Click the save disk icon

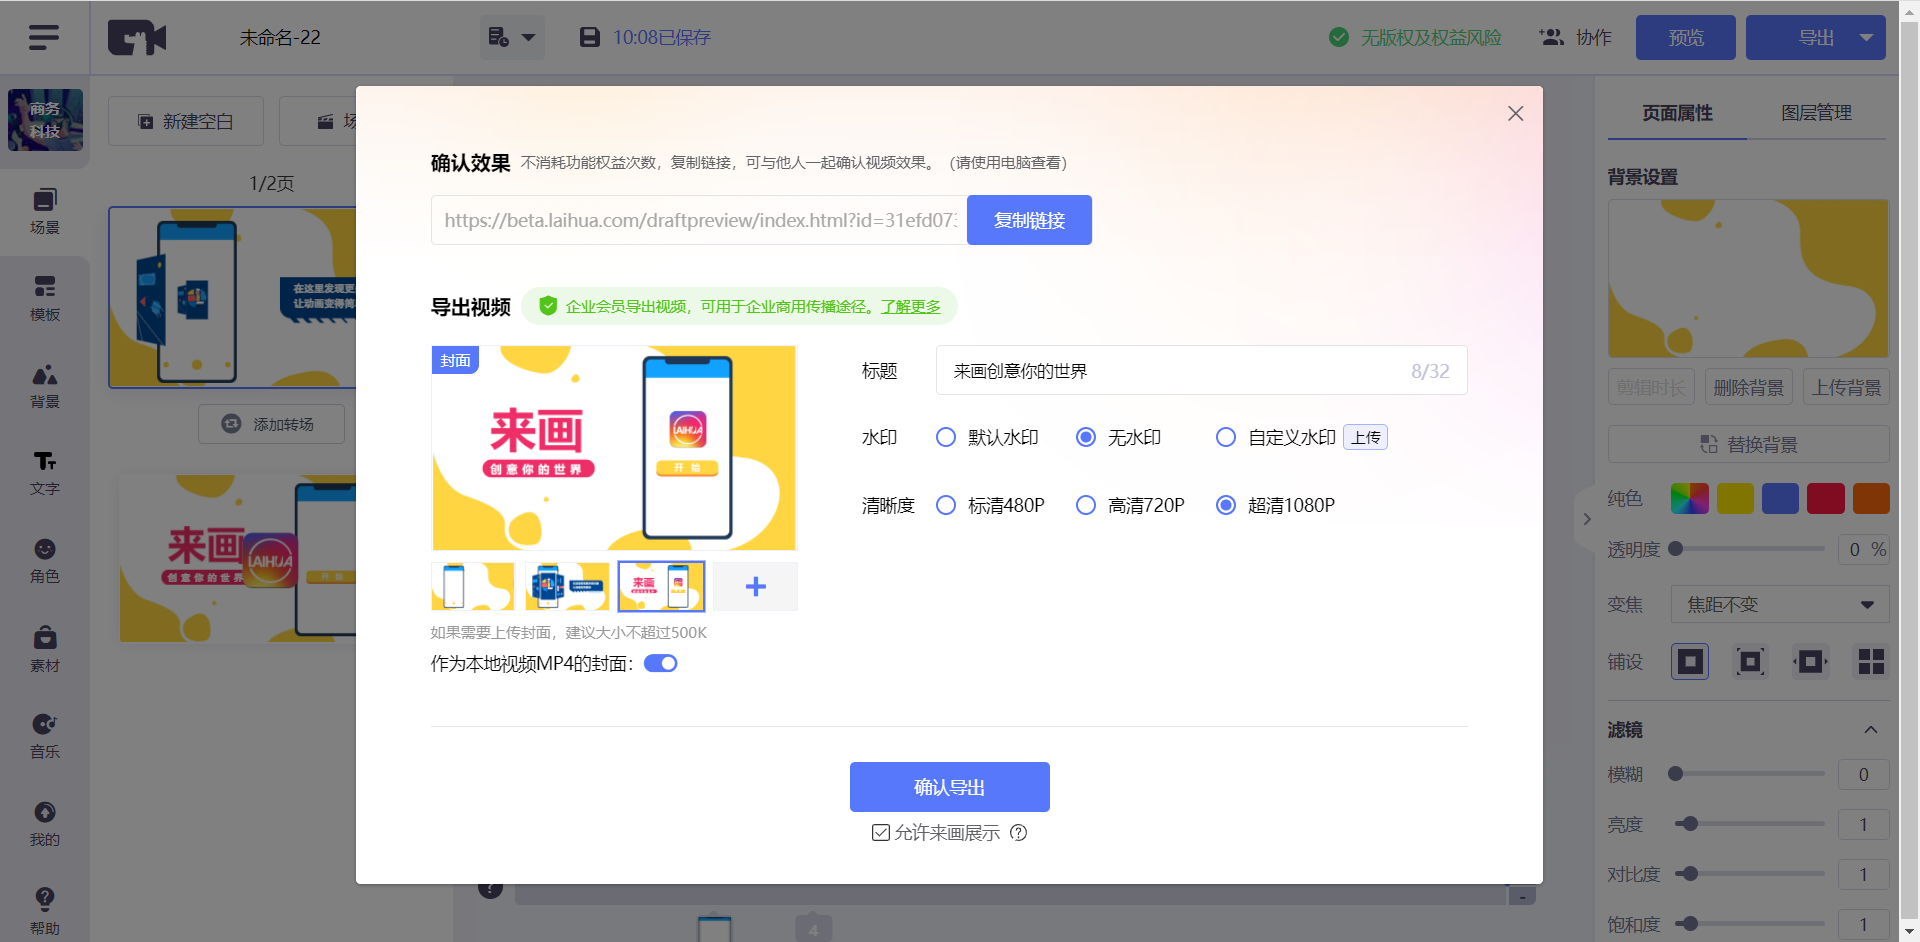(x=590, y=37)
